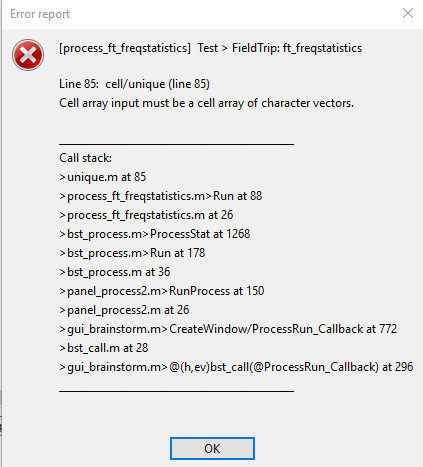
Task: Click the OK button
Action: click(x=212, y=448)
